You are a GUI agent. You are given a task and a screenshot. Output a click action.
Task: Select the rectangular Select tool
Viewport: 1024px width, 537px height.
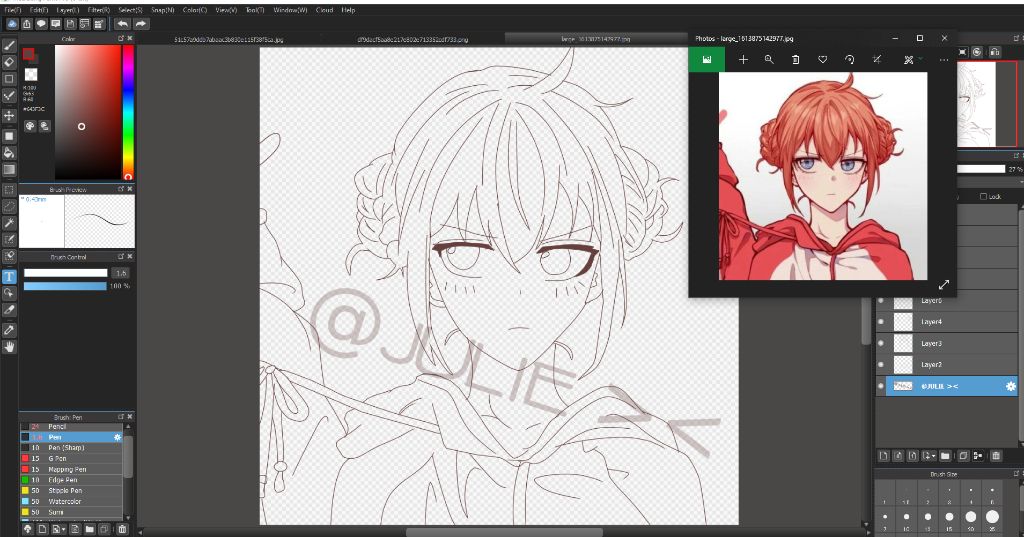tap(9, 189)
